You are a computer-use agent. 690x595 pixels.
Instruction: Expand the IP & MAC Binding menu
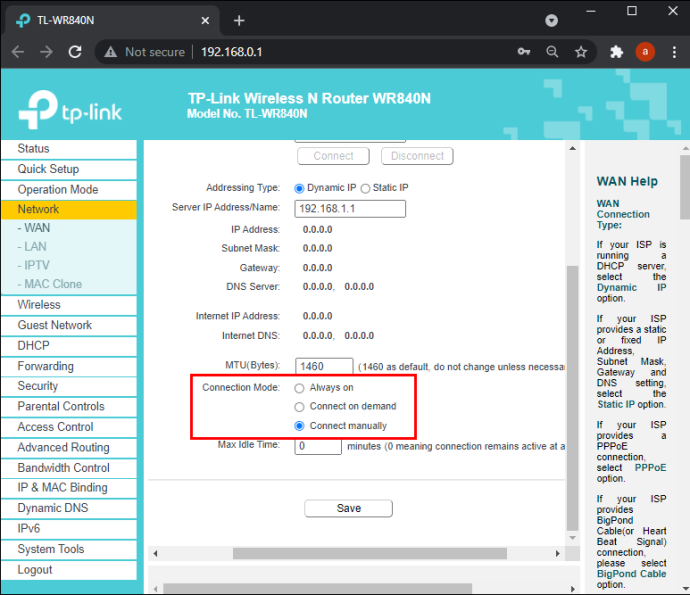69,488
